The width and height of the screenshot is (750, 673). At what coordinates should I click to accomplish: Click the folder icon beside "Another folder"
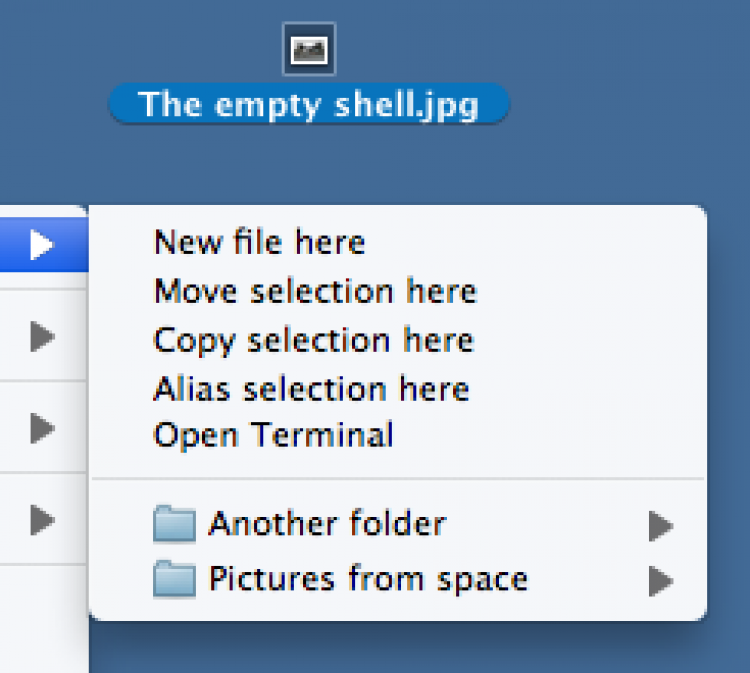(x=174, y=524)
